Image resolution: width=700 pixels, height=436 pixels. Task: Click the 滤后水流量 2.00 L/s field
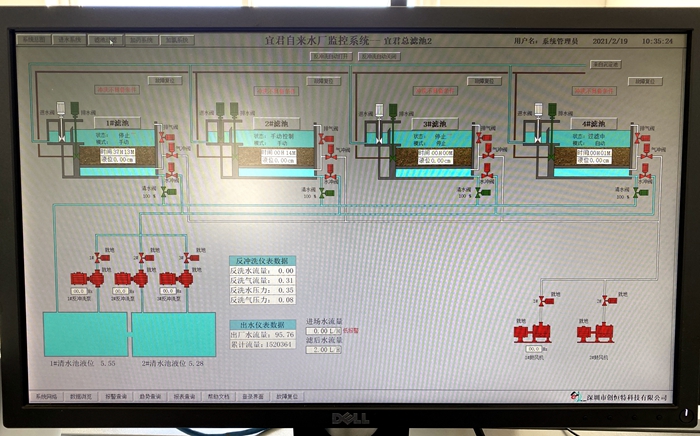[x=323, y=350]
